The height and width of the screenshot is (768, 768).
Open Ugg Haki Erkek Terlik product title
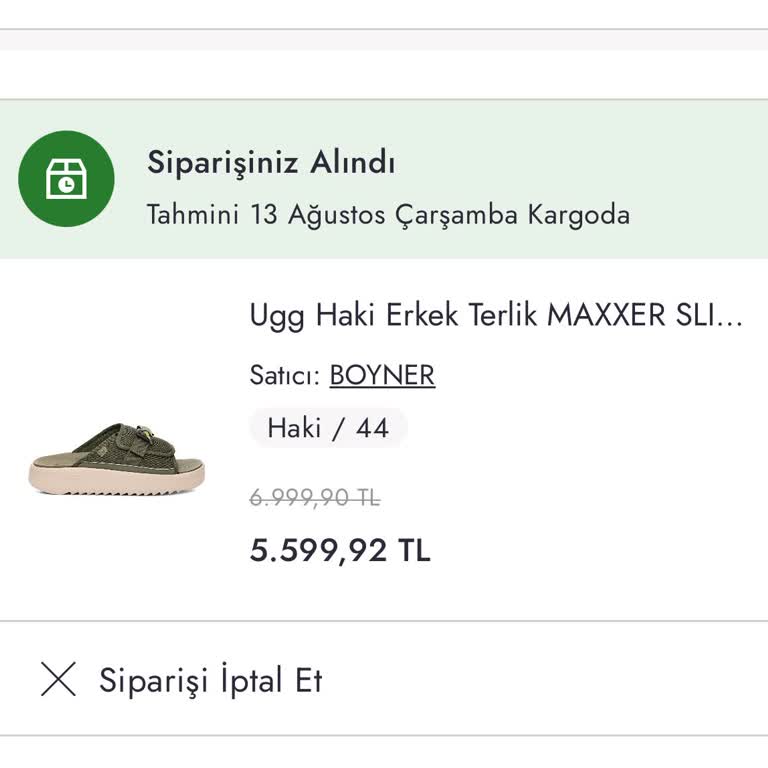pyautogui.click(x=480, y=315)
